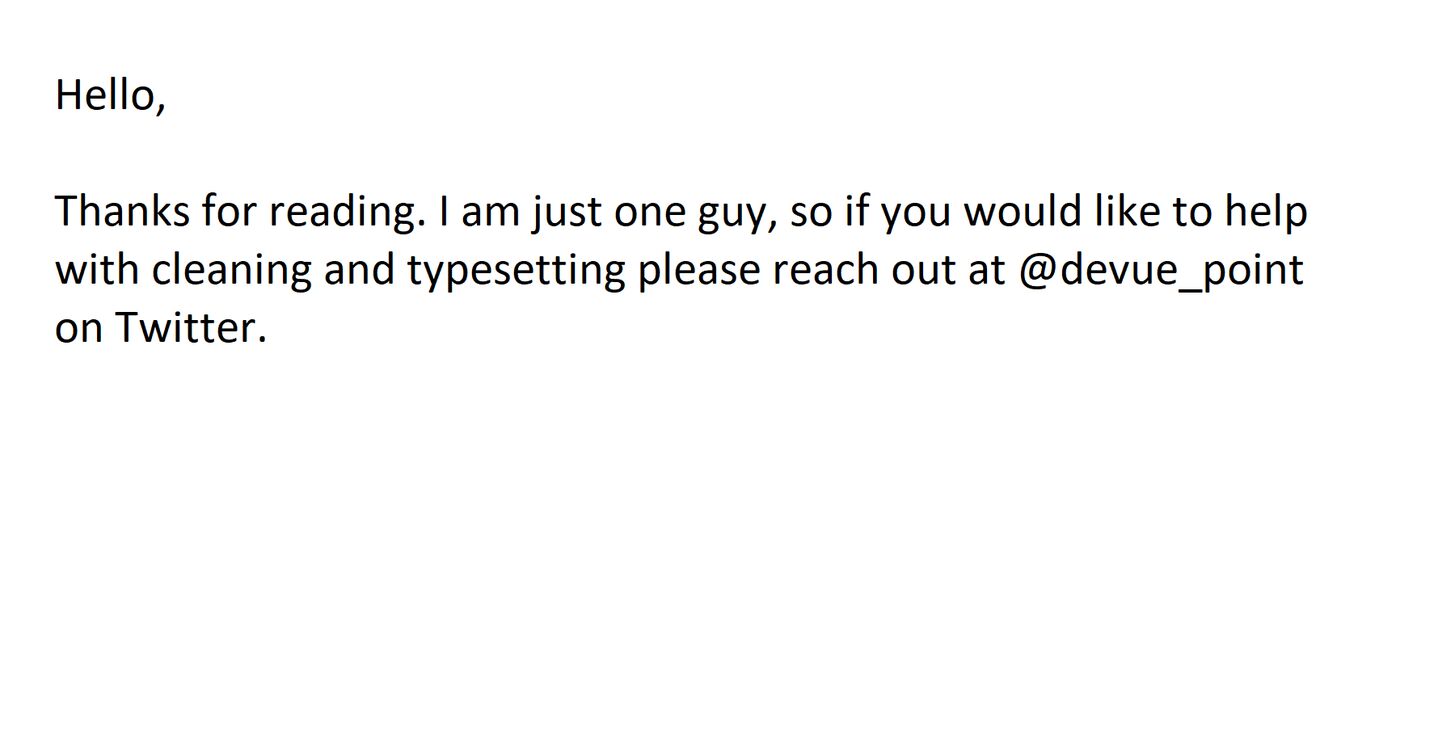Click on the word typesetting
Viewport: 1455px width, 729px height.
click(x=515, y=270)
